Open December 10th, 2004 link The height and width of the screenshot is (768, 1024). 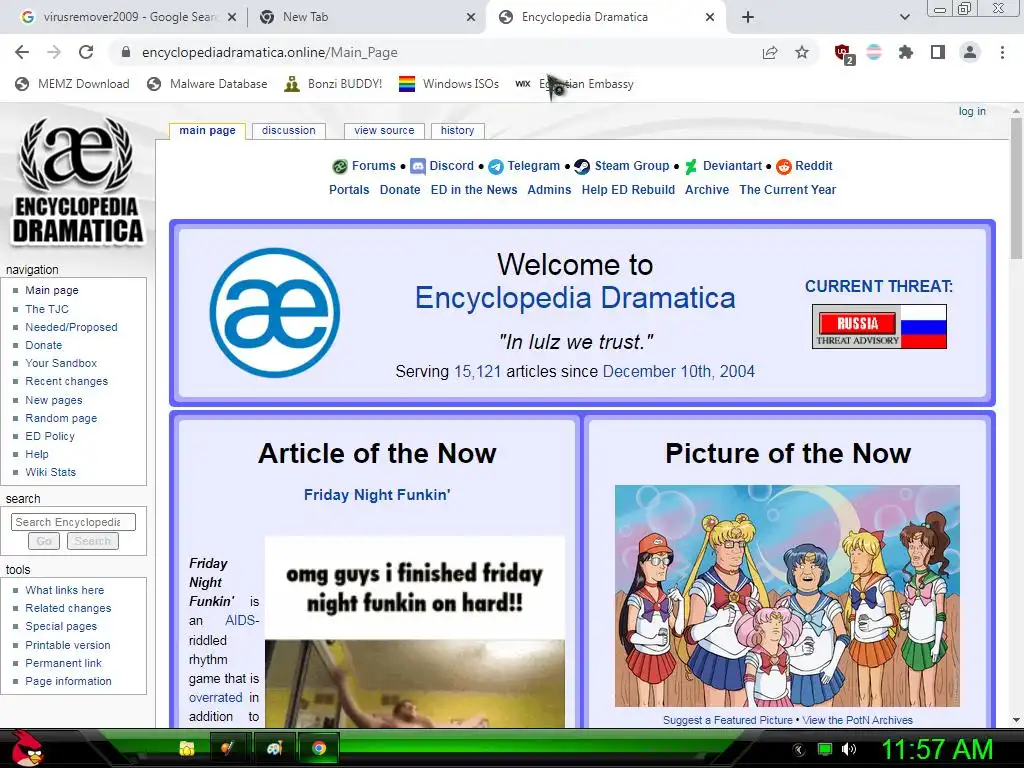679,372
